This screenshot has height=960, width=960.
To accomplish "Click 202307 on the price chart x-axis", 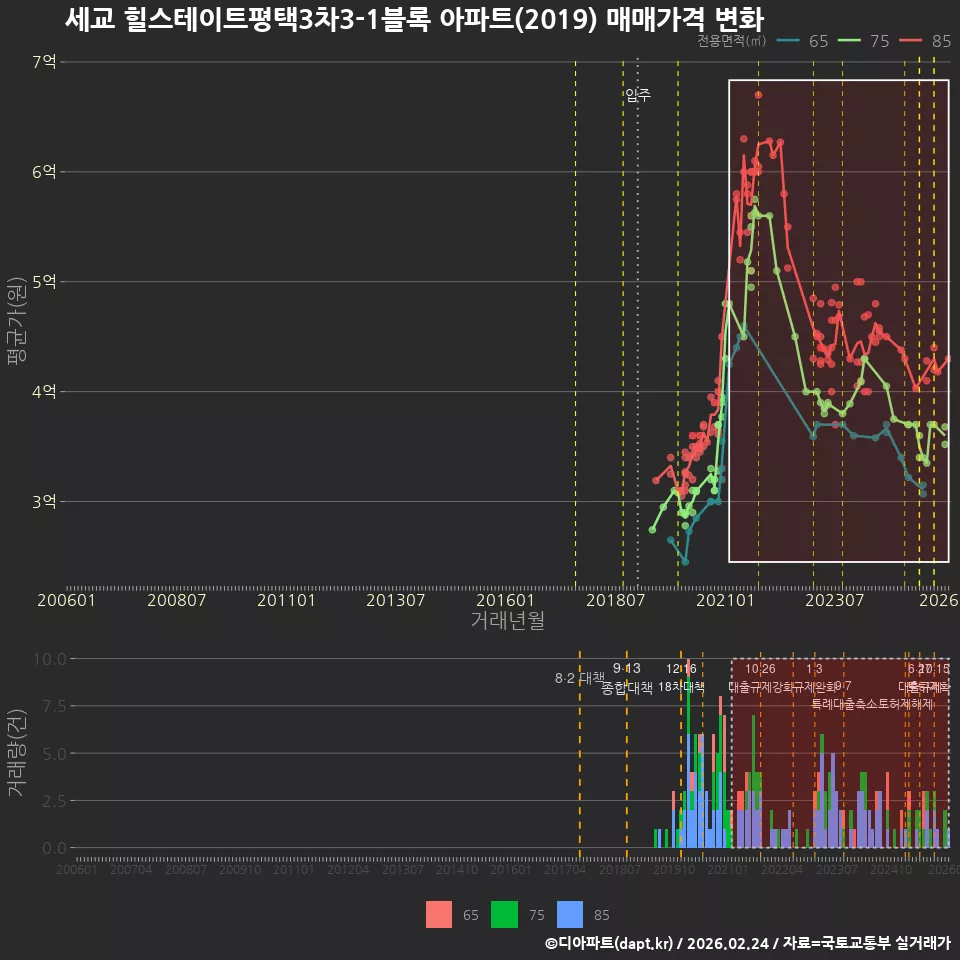I will [834, 600].
